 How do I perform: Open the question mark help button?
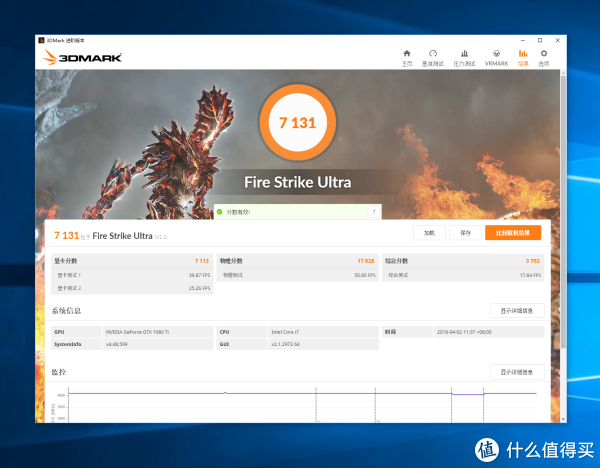point(374,212)
